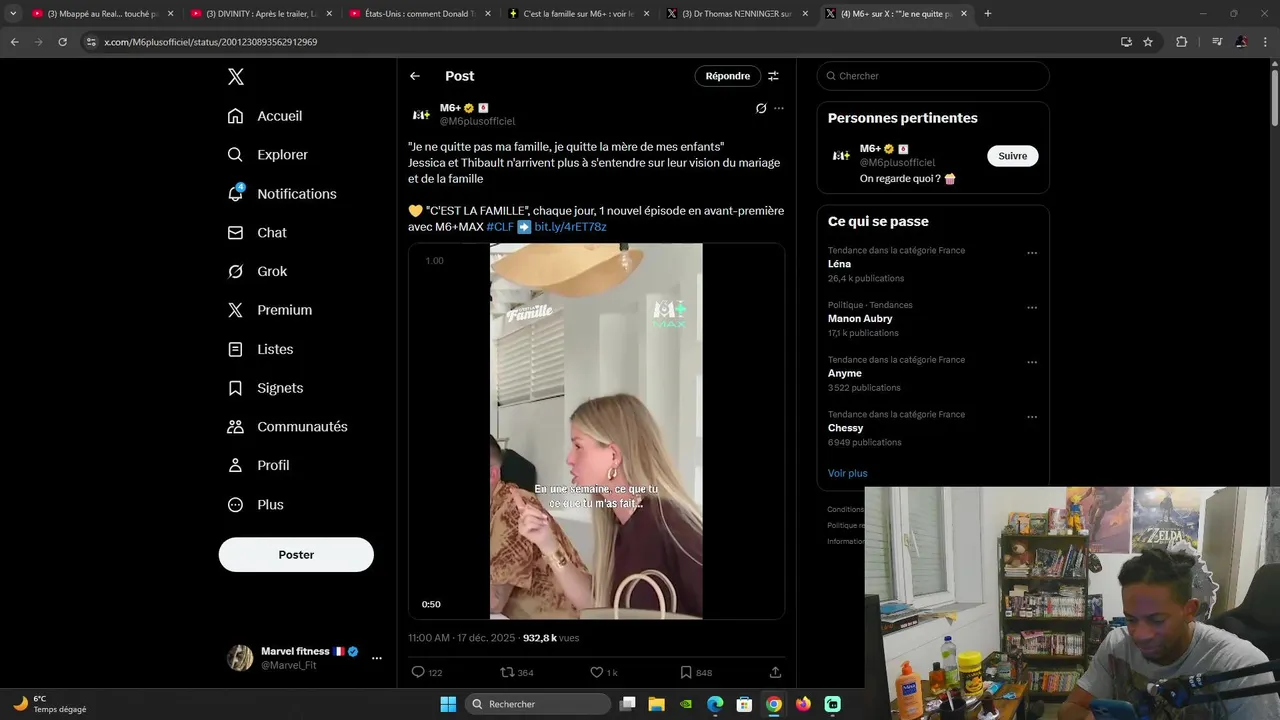Open Premium page
This screenshot has height=720, width=1280.
[x=270, y=310]
